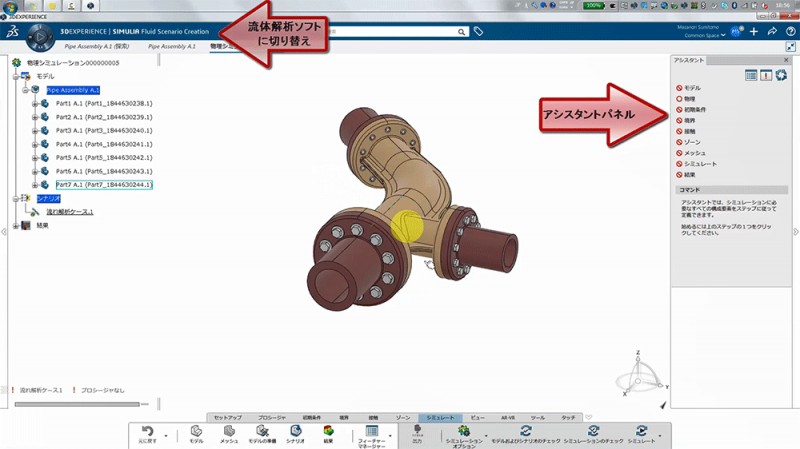This screenshot has width=800, height=449.
Task: Open the フィーチャーマネージャー icon
Action: click(x=372, y=431)
